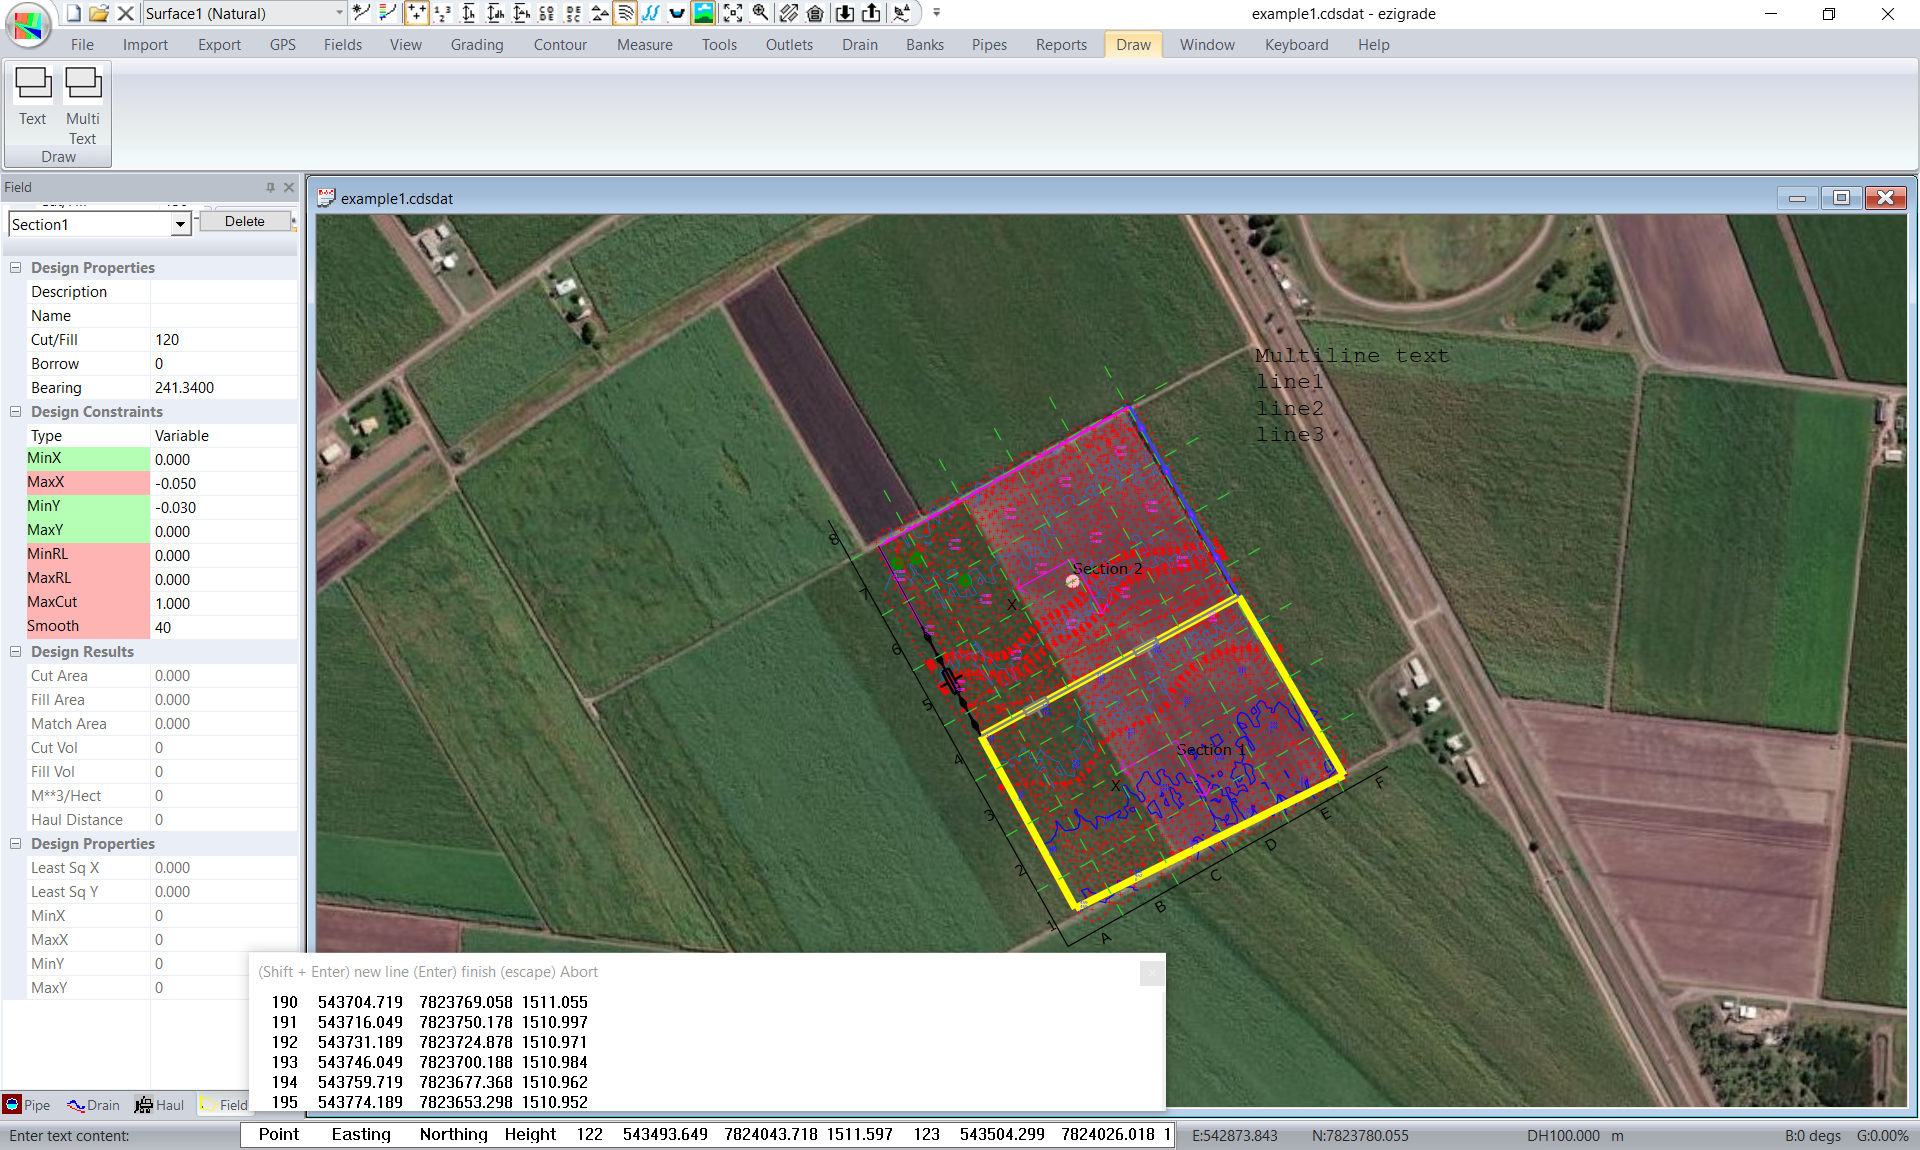The image size is (1920, 1150).
Task: Click the Cut/Fill value field
Action: click(223, 340)
